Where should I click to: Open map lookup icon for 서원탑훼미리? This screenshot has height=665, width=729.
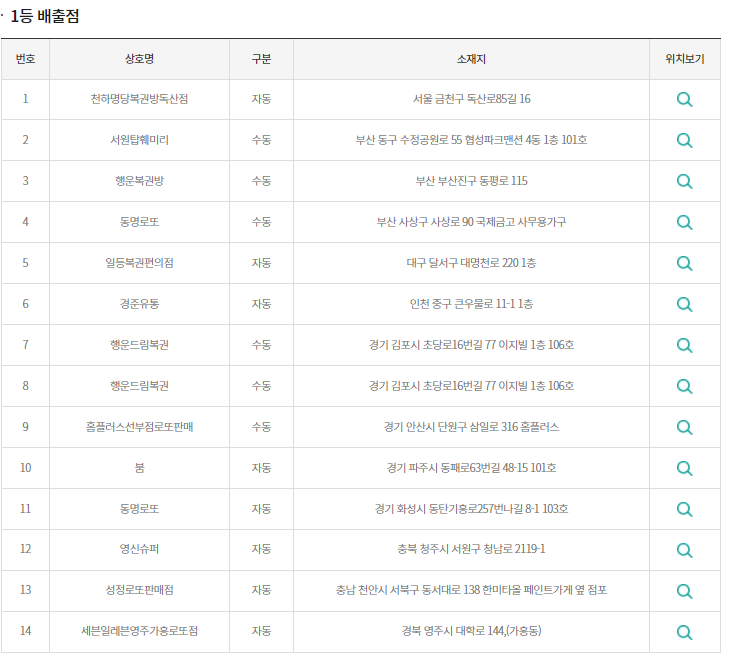click(x=684, y=140)
